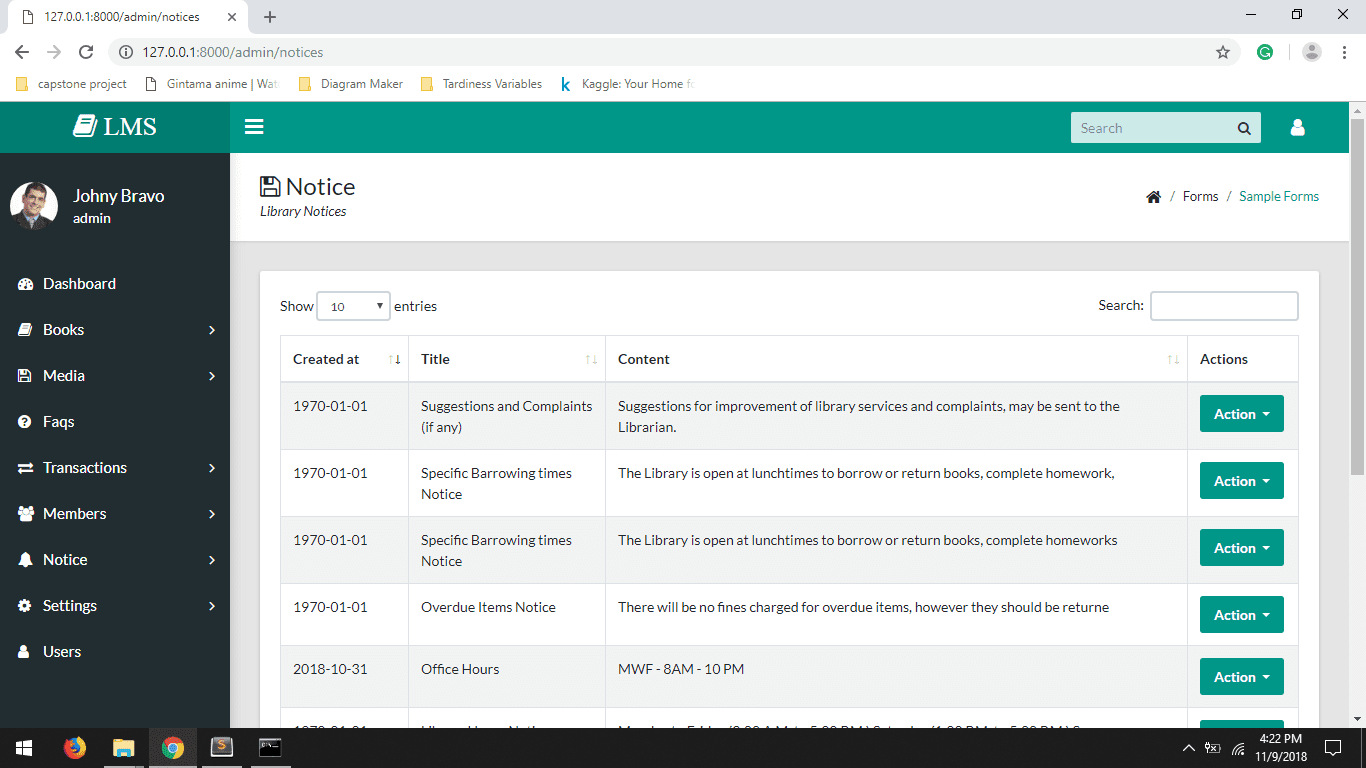
Task: Click inside the table Search field
Action: (x=1223, y=306)
